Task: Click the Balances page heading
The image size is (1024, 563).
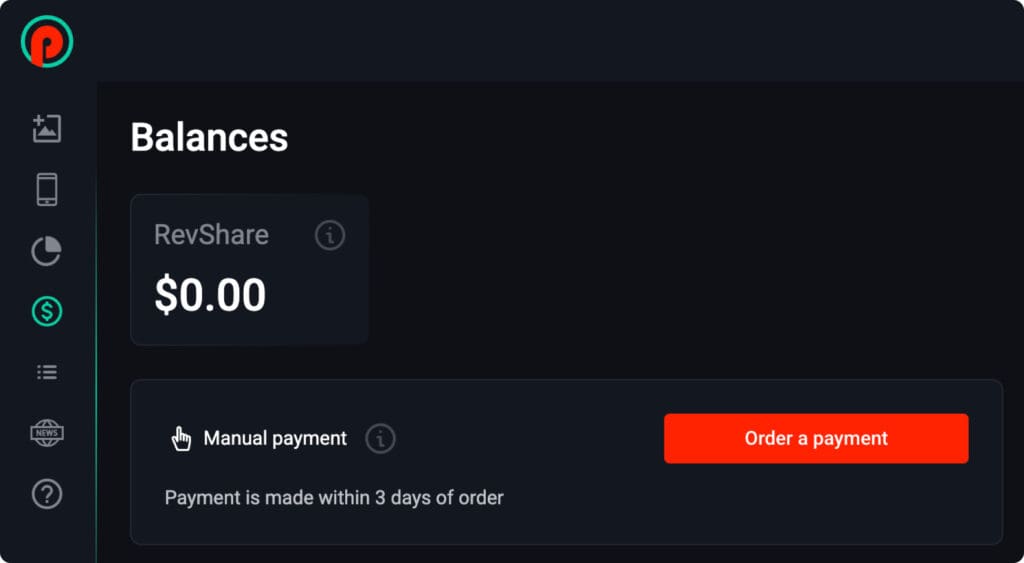Action: point(209,138)
